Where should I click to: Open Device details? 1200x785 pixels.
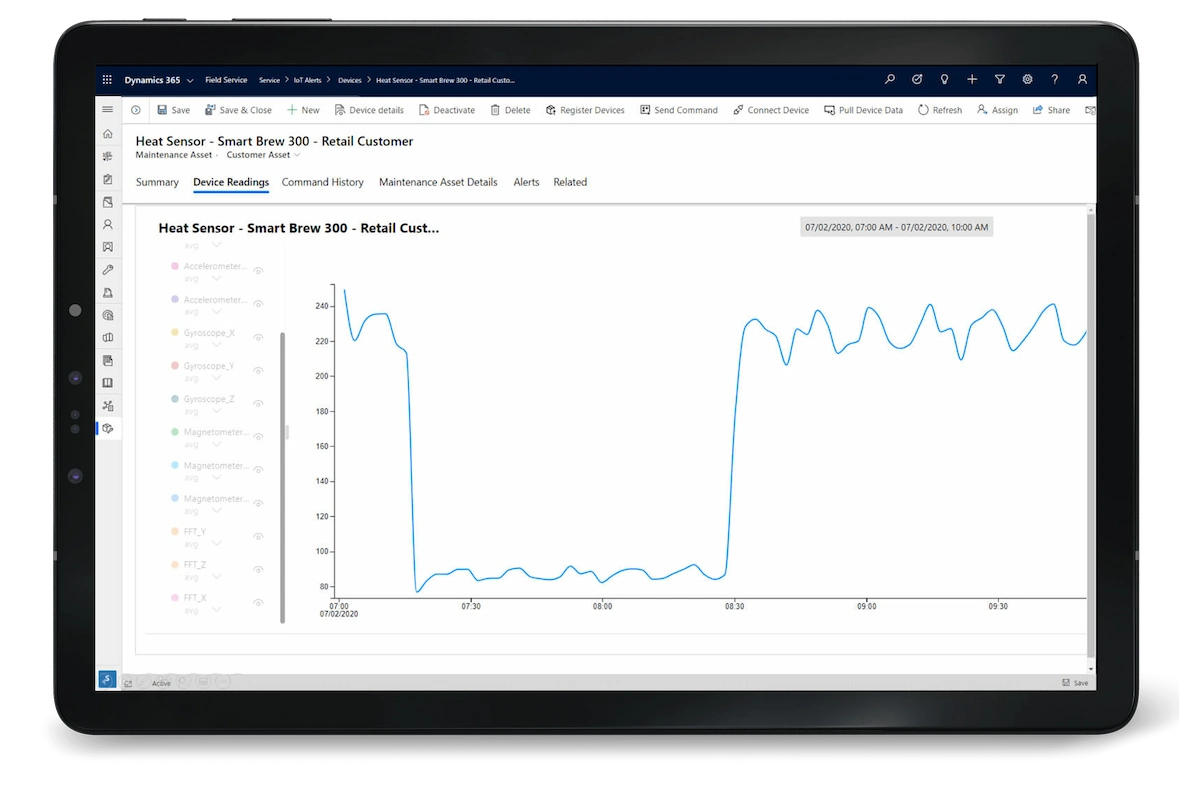(x=369, y=110)
